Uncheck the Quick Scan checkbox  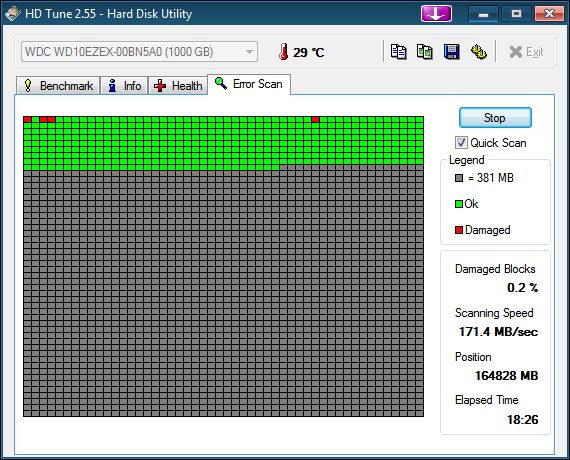point(461,143)
